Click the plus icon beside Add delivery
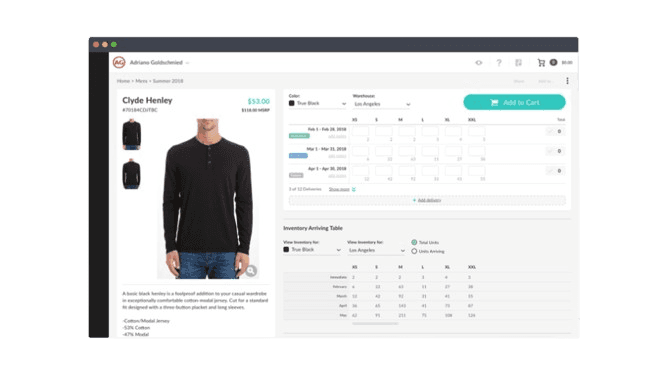667x374 pixels. [414, 200]
